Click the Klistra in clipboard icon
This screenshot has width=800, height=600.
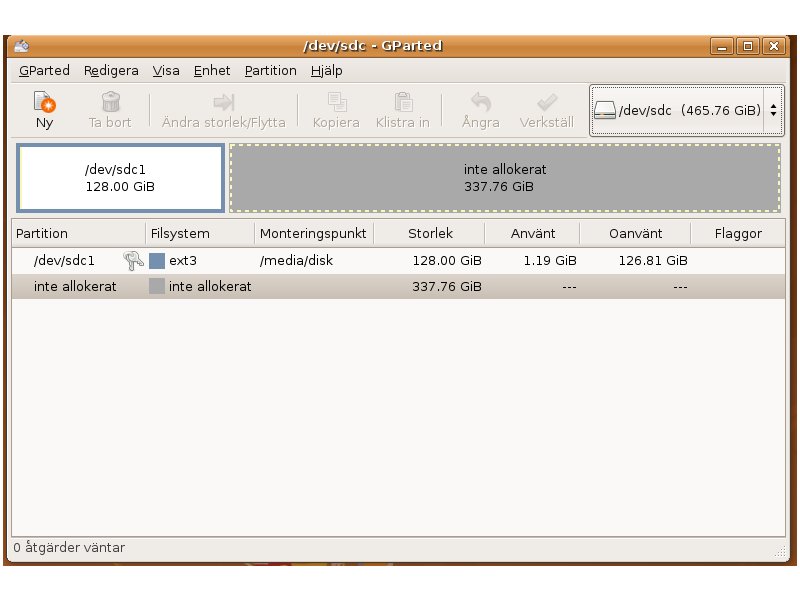pos(403,102)
